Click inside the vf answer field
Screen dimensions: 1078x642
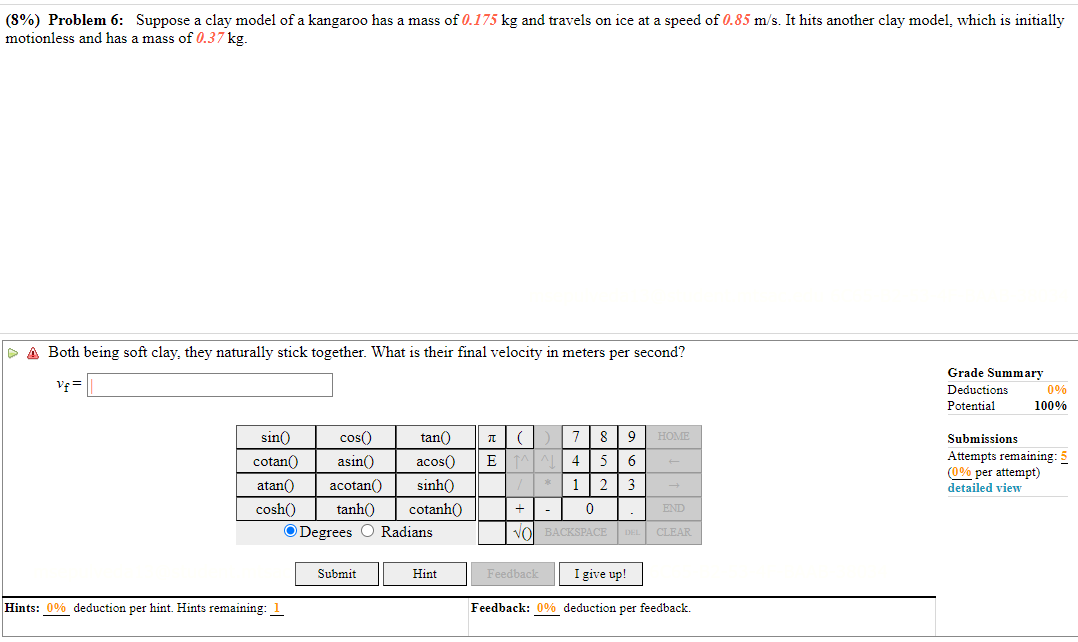tap(209, 384)
